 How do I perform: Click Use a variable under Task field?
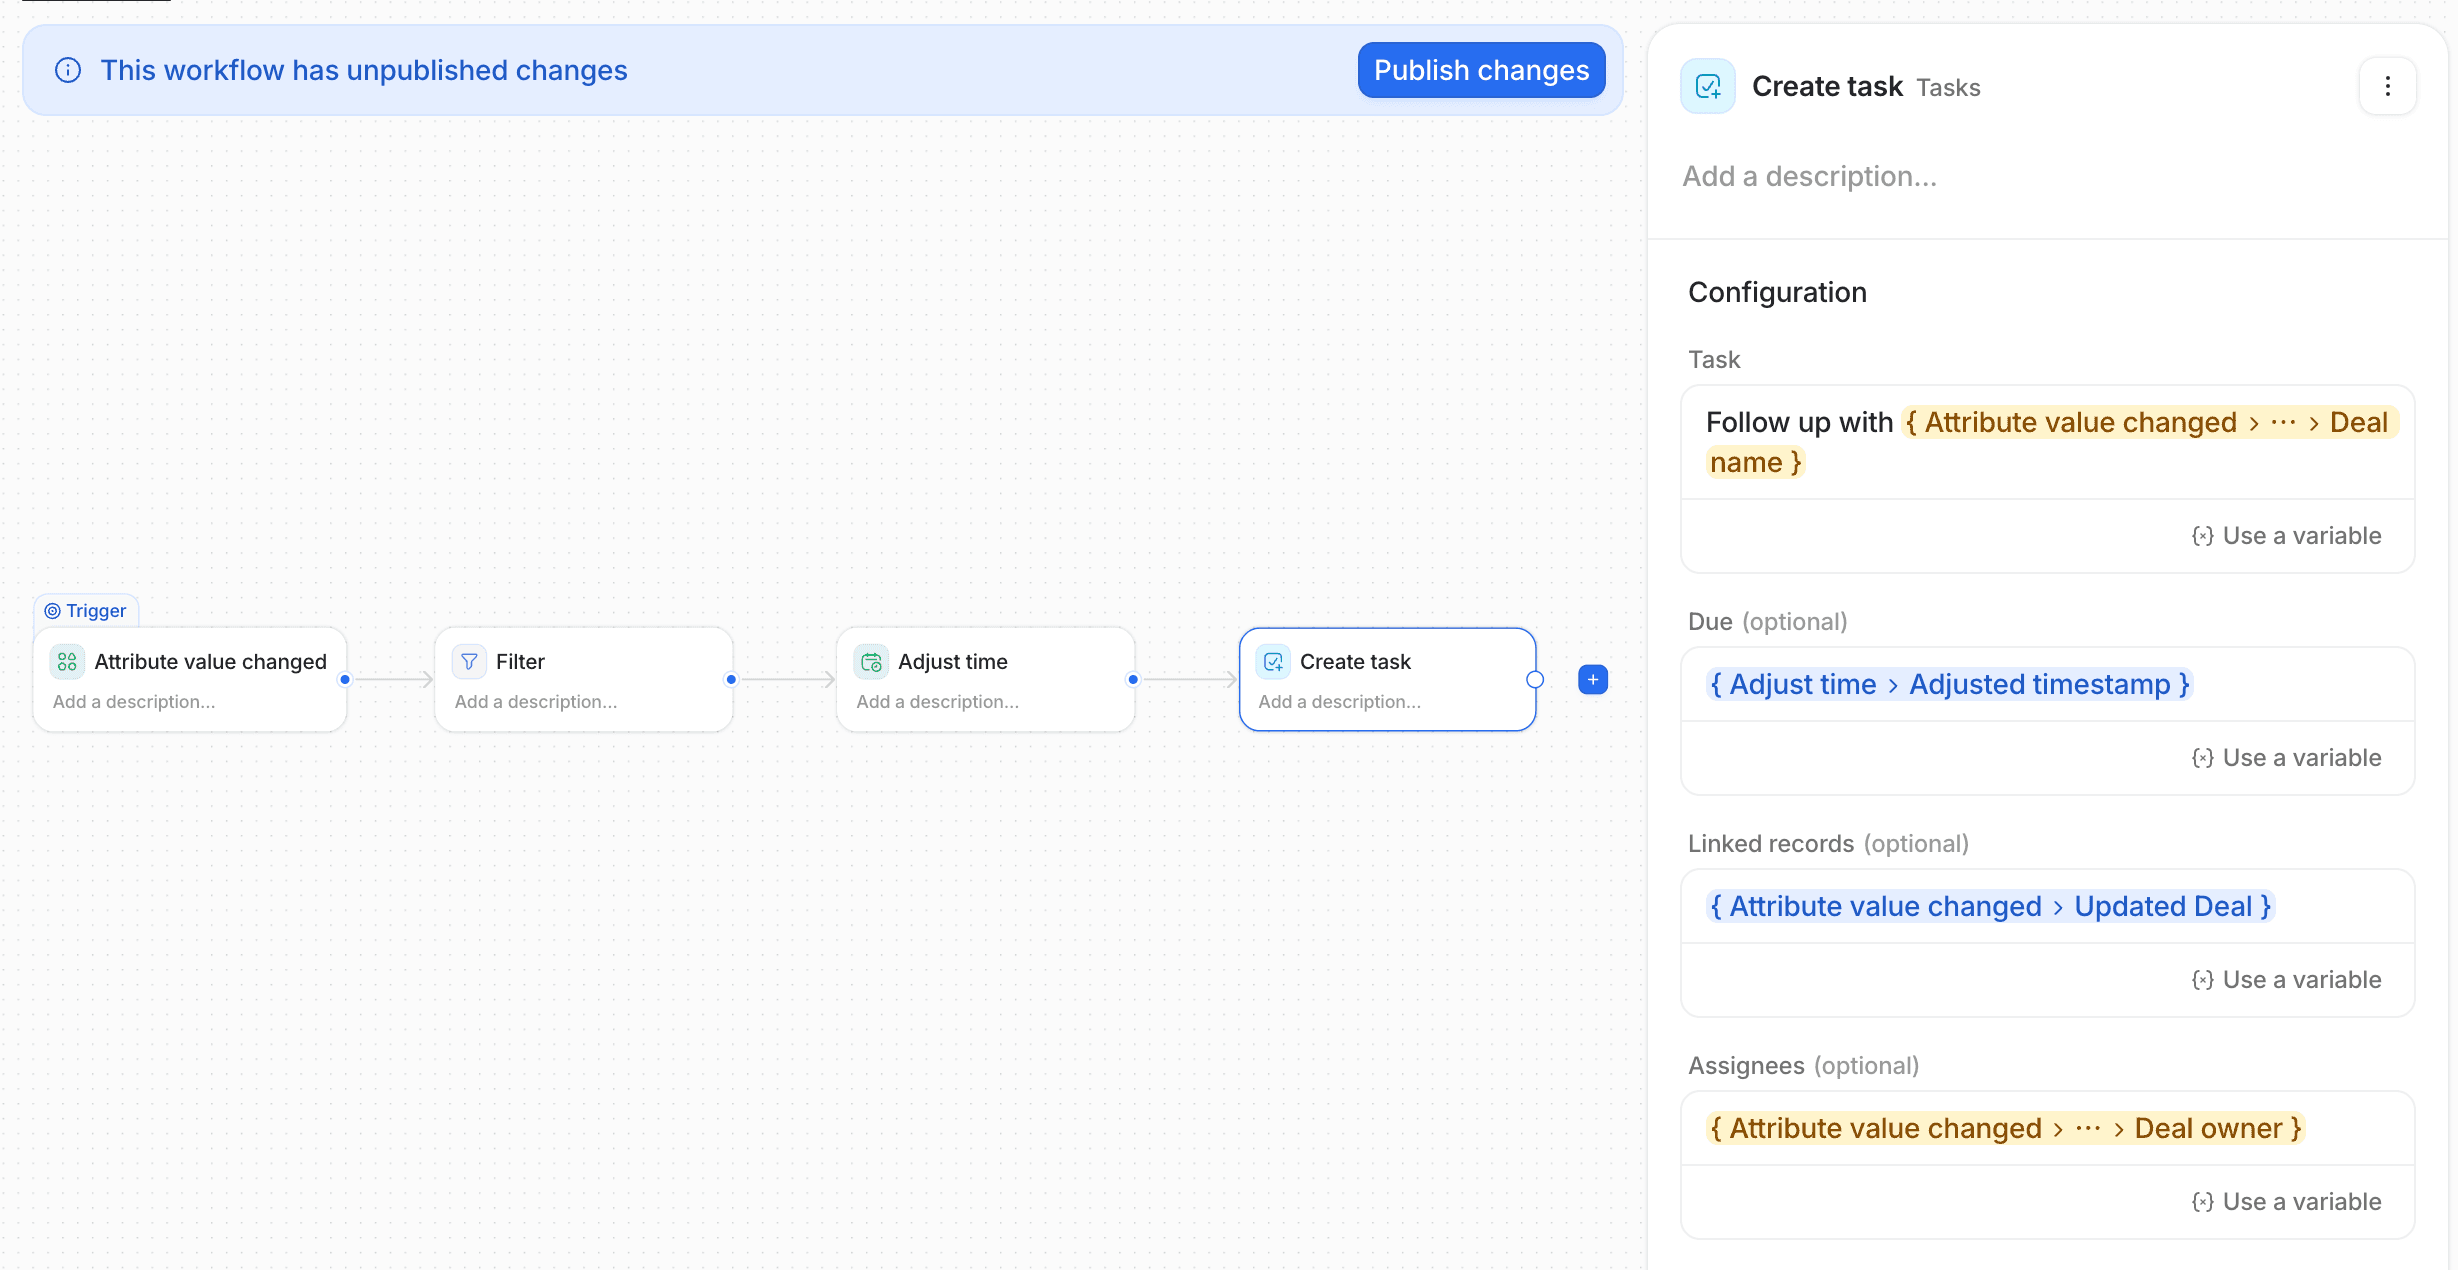[x=2286, y=536]
